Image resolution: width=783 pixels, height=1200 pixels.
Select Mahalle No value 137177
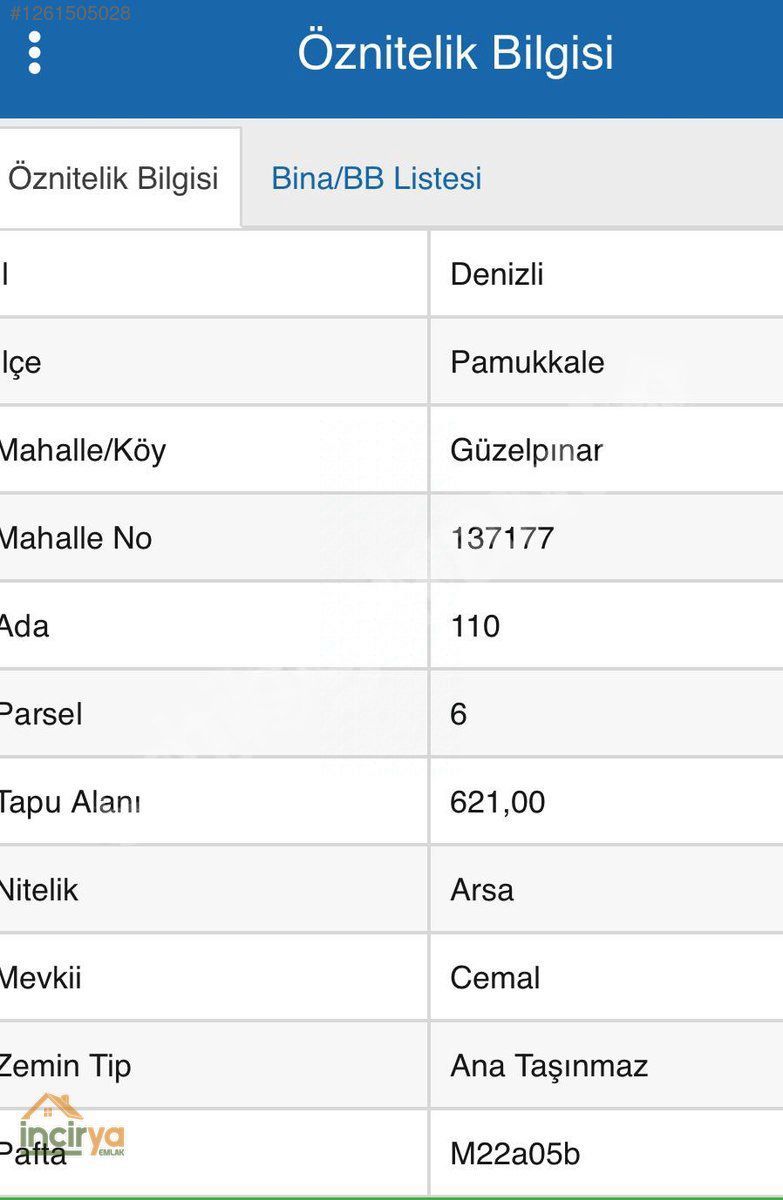[x=502, y=538]
